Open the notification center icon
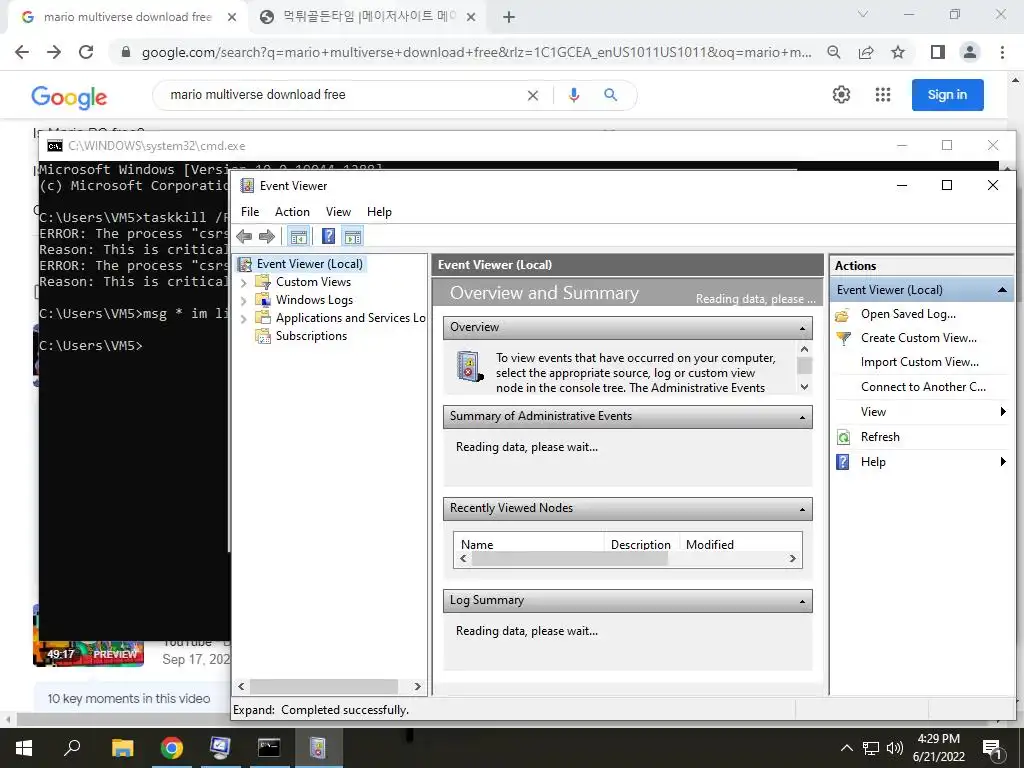 pyautogui.click(x=992, y=748)
